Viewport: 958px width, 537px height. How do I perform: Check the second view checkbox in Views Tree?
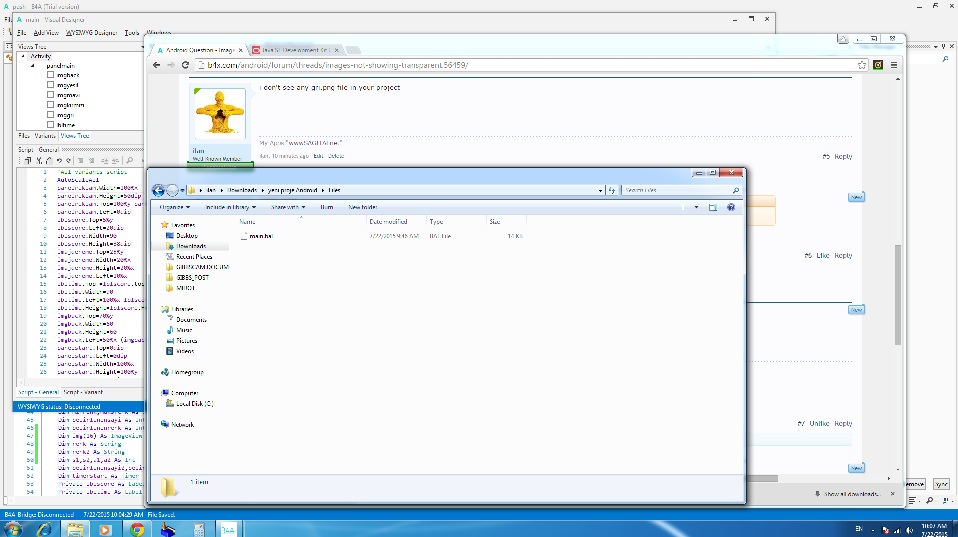tap(51, 85)
